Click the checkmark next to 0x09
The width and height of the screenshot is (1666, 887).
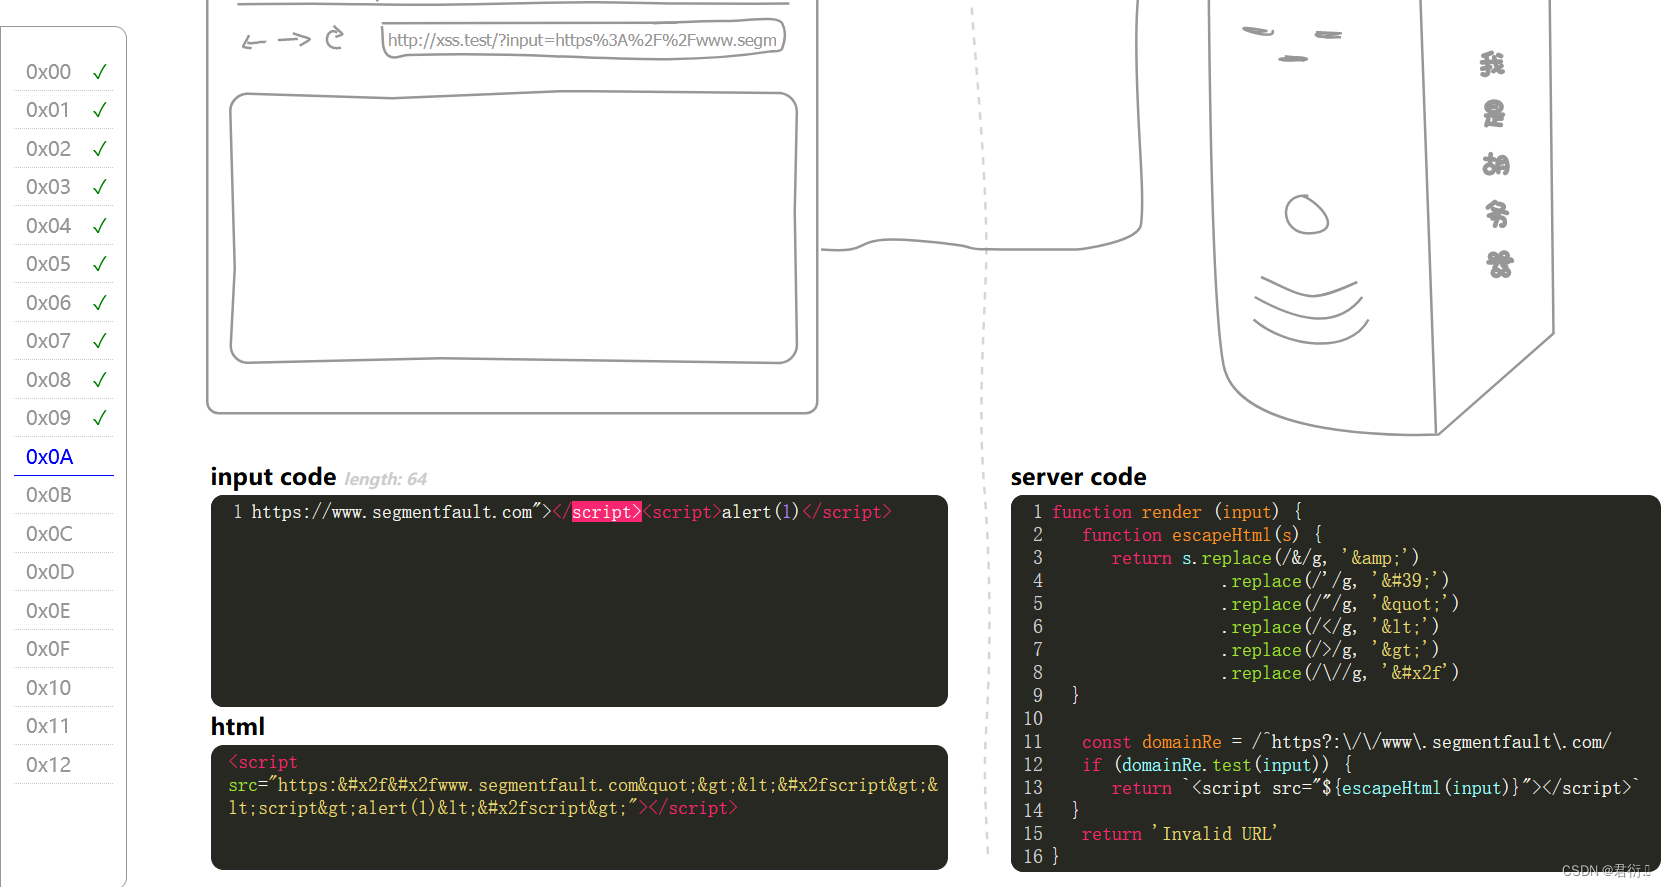coord(99,418)
